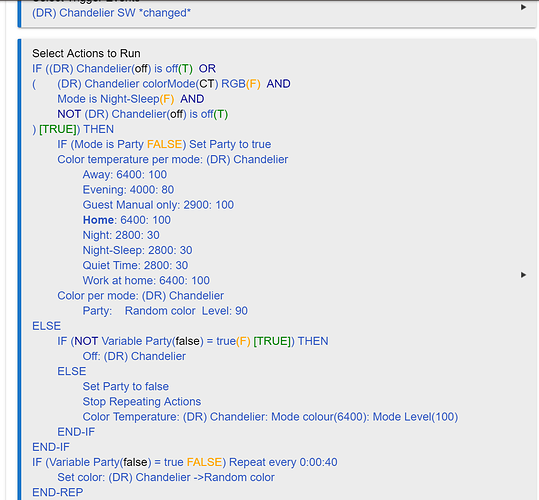Select the bold 'Home: 6400: 100' row
This screenshot has height=500, width=539.
[126, 220]
